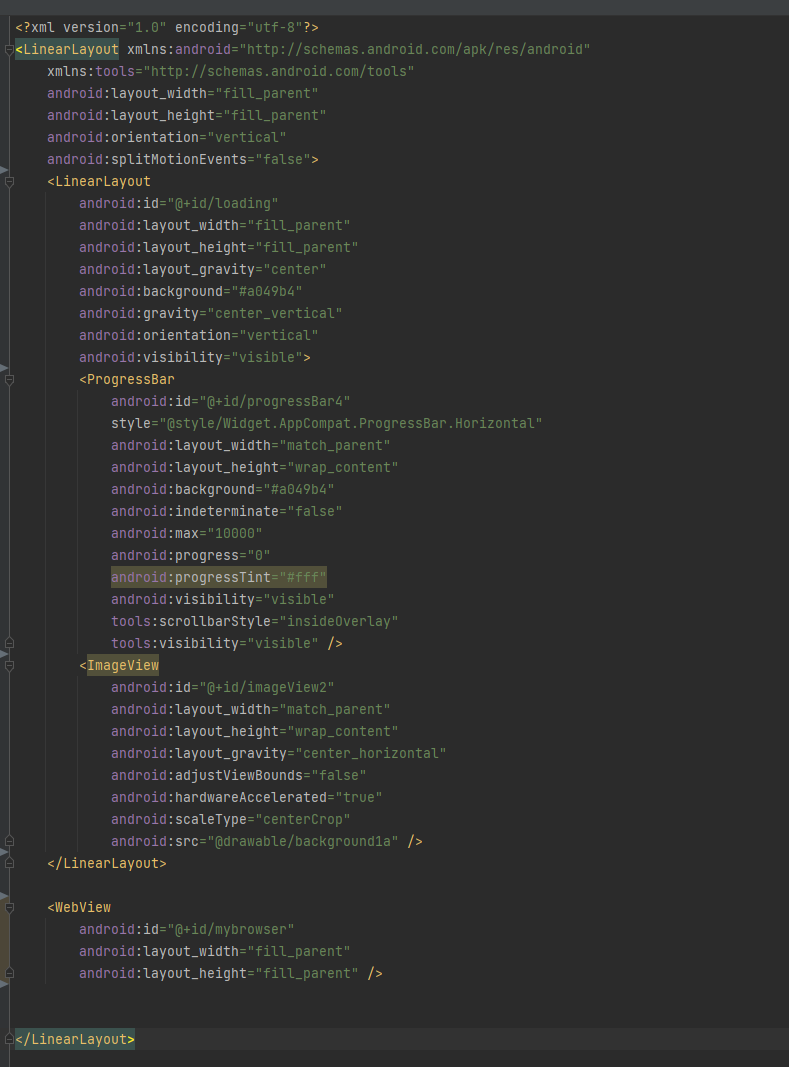This screenshot has height=1067, width=789.
Task: Collapse the nested LinearLayout opening tag fold marker
Action: click(x=9, y=182)
